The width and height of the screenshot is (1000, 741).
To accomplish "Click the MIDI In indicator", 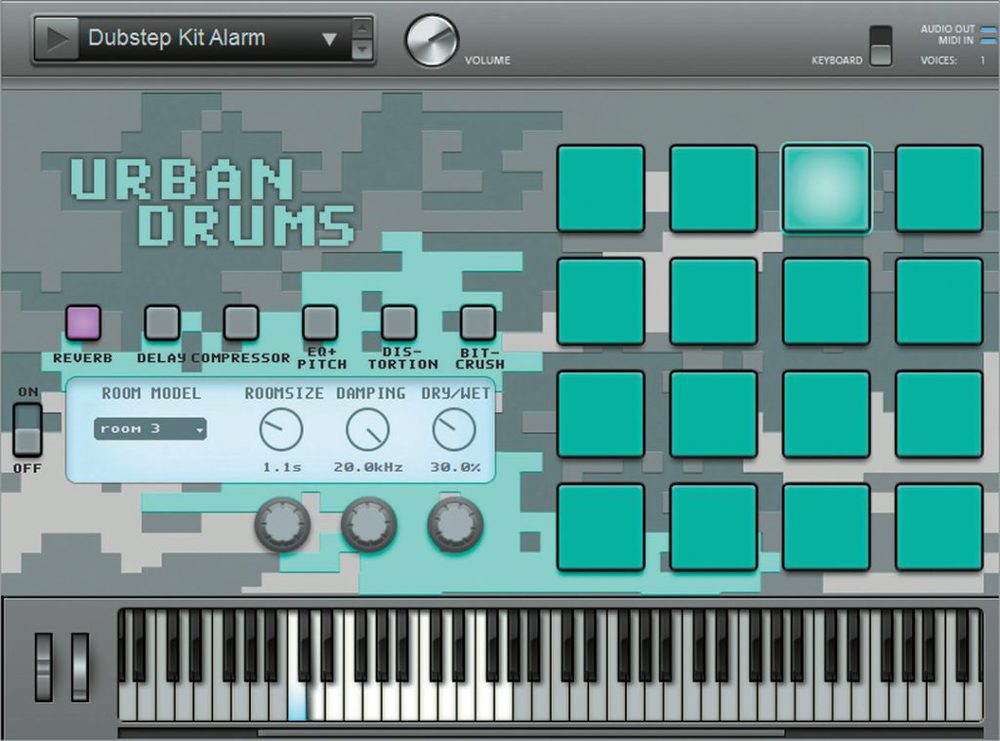I will pos(988,40).
